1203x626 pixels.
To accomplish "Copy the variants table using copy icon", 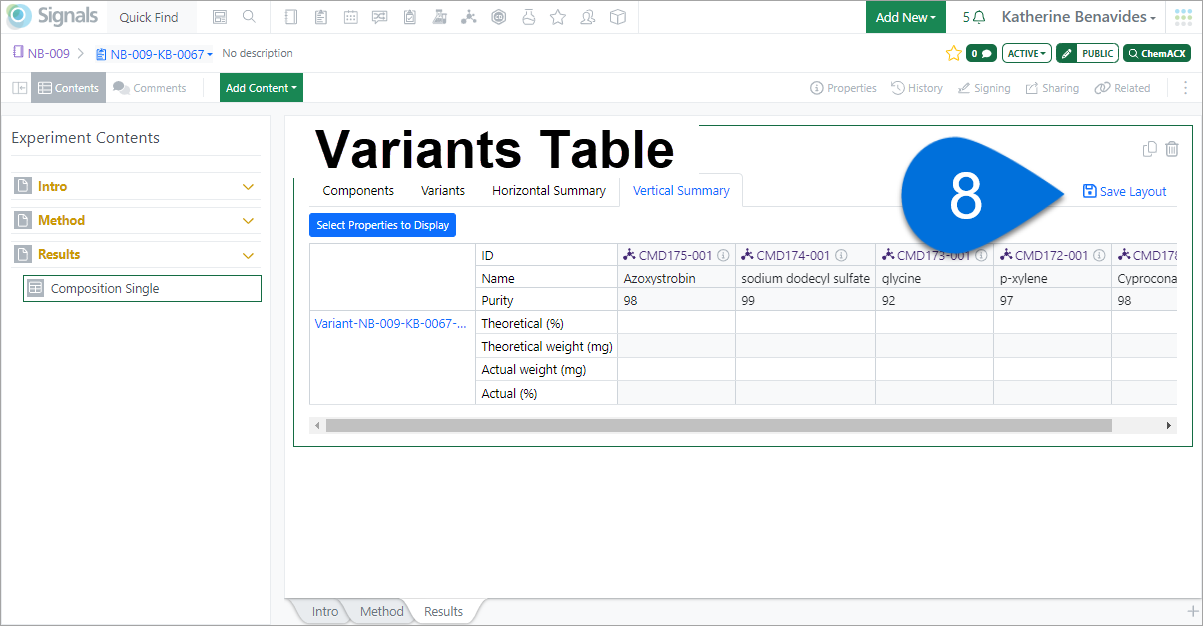I will (1150, 149).
